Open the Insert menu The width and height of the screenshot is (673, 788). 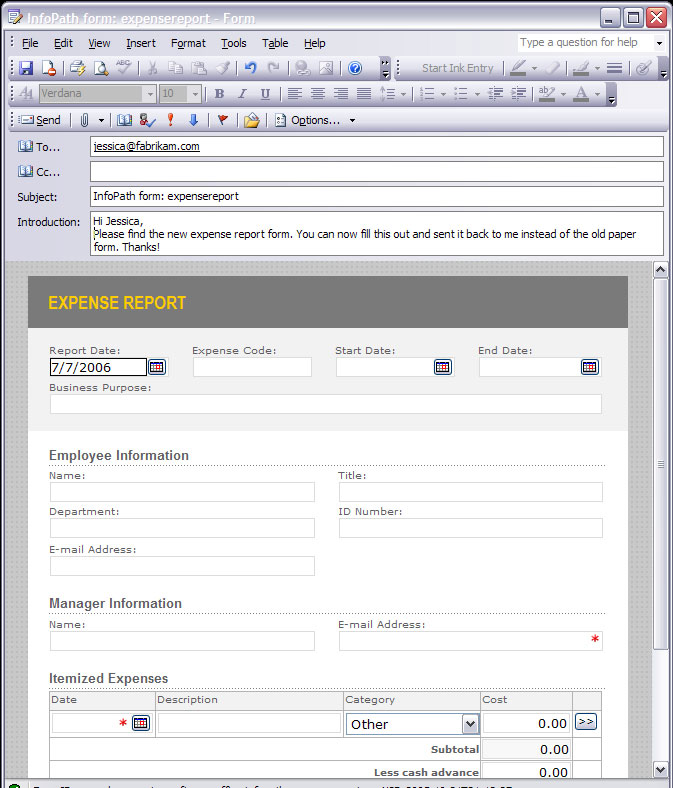coord(140,43)
